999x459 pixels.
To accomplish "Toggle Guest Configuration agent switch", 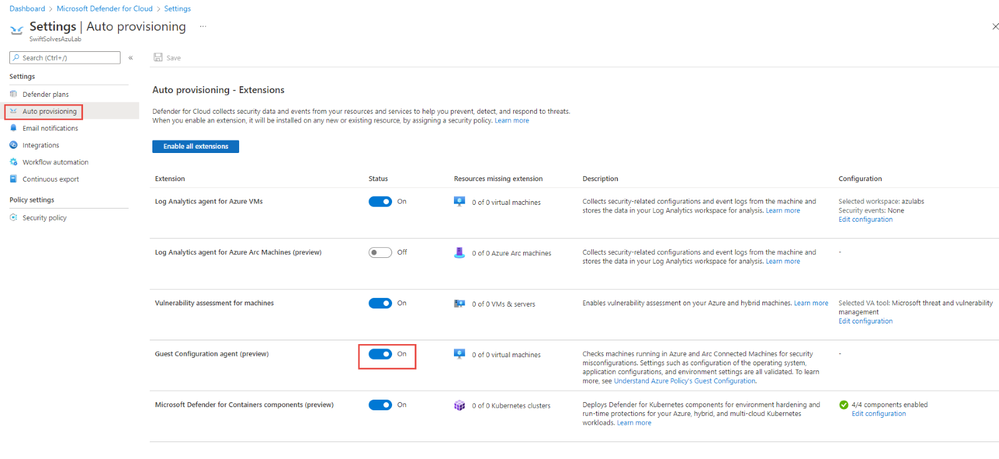I will click(x=380, y=354).
